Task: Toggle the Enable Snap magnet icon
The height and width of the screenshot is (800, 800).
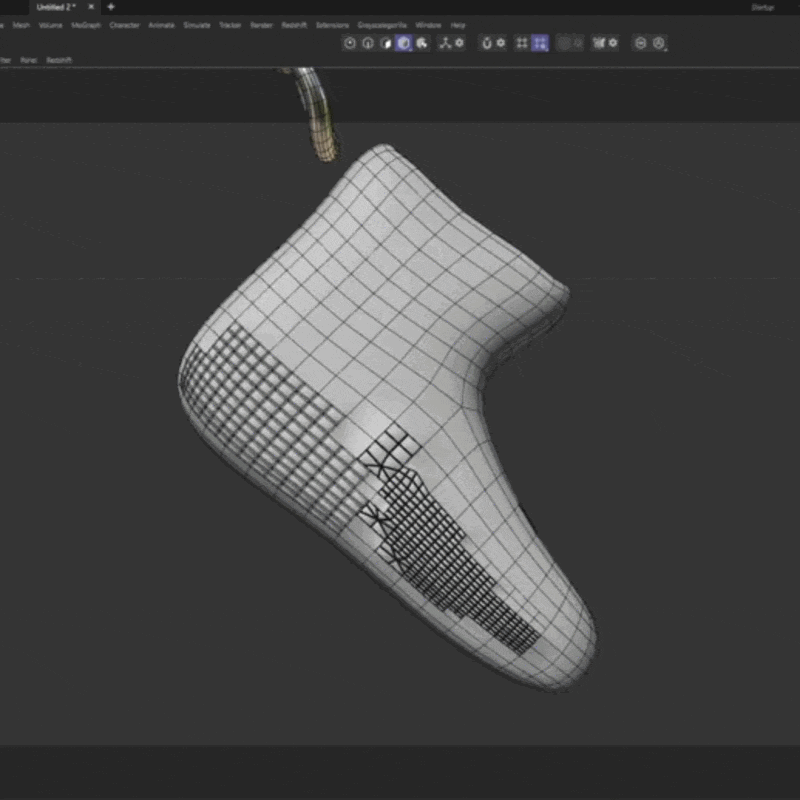Action: tap(487, 43)
